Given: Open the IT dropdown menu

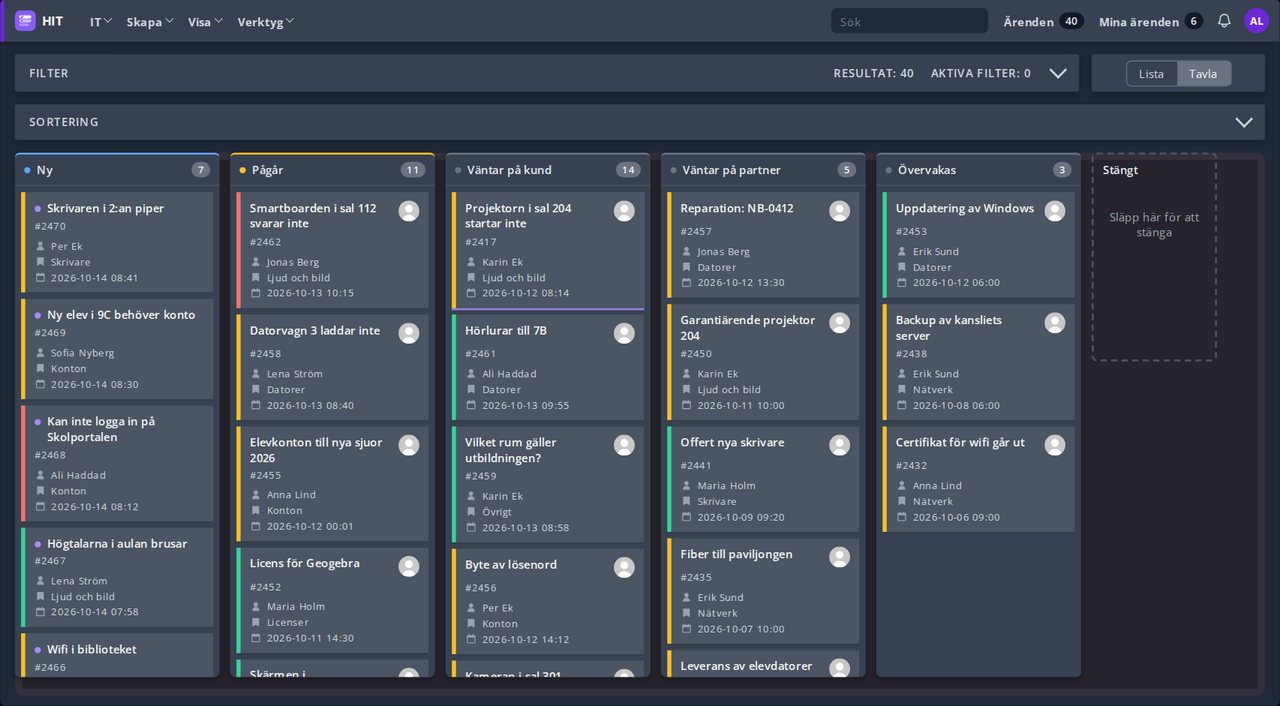Looking at the screenshot, I should pos(100,21).
